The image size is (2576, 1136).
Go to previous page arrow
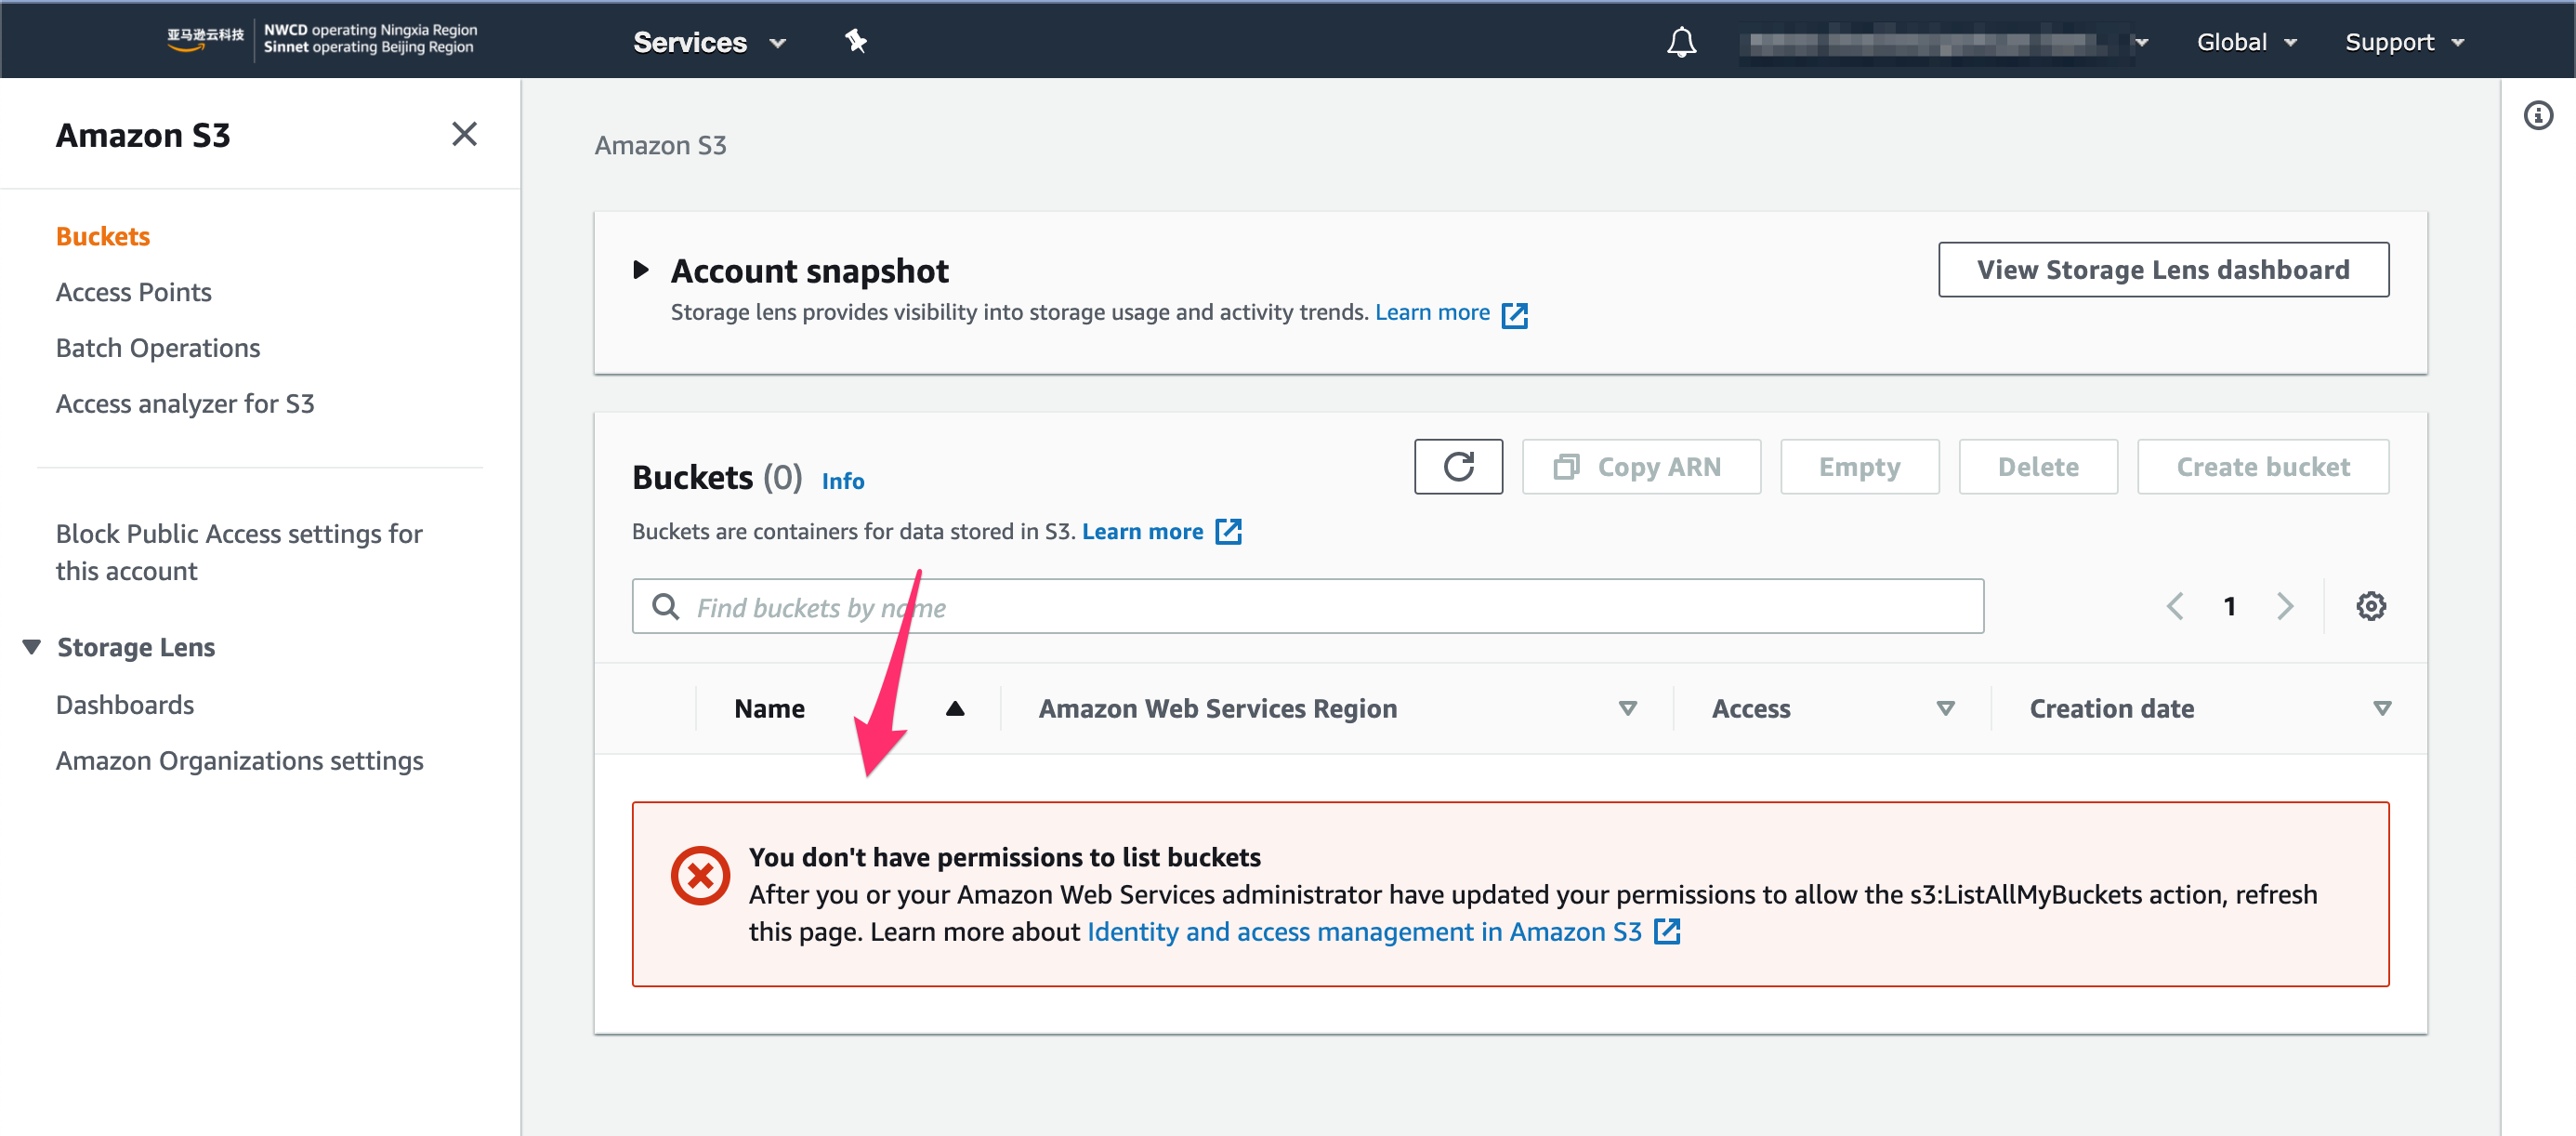tap(2175, 606)
